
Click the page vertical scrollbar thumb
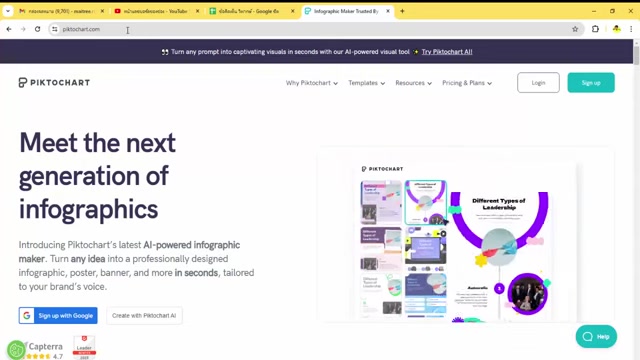[x=636, y=55]
